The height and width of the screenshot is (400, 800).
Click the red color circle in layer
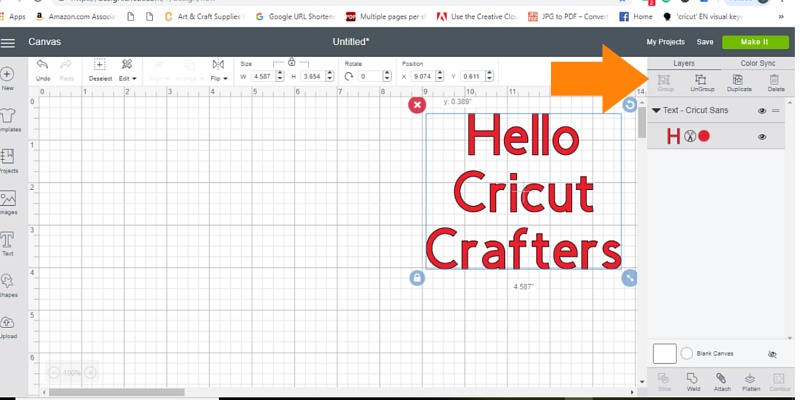pos(704,136)
